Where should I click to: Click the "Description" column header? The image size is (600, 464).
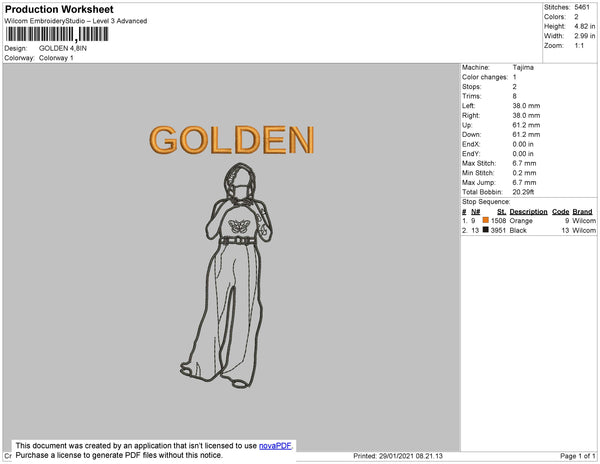pyautogui.click(x=528, y=212)
